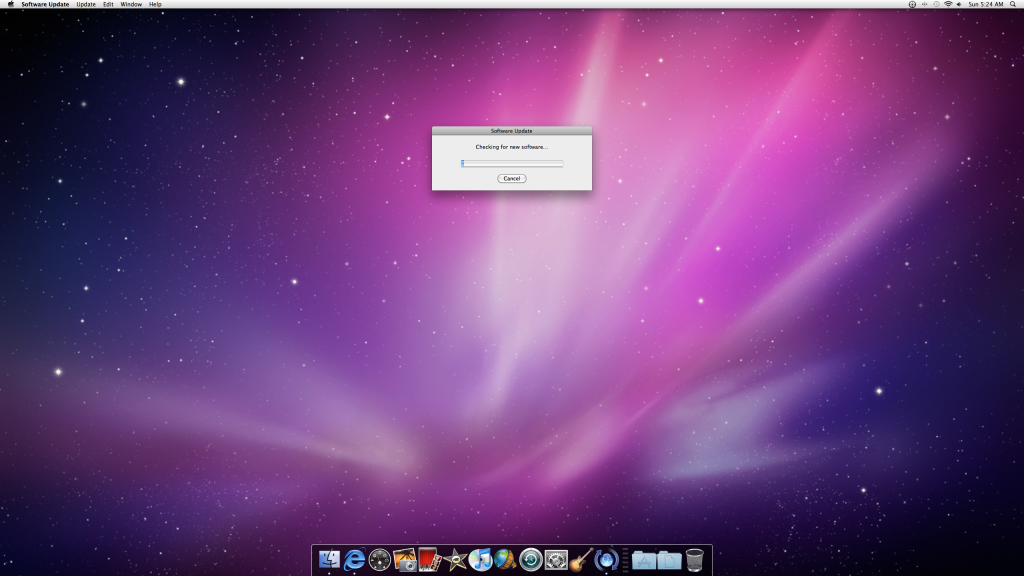Viewport: 1024px width, 576px height.
Task: Open the Dashboard gauge icon in the Dock
Action: click(x=379, y=560)
